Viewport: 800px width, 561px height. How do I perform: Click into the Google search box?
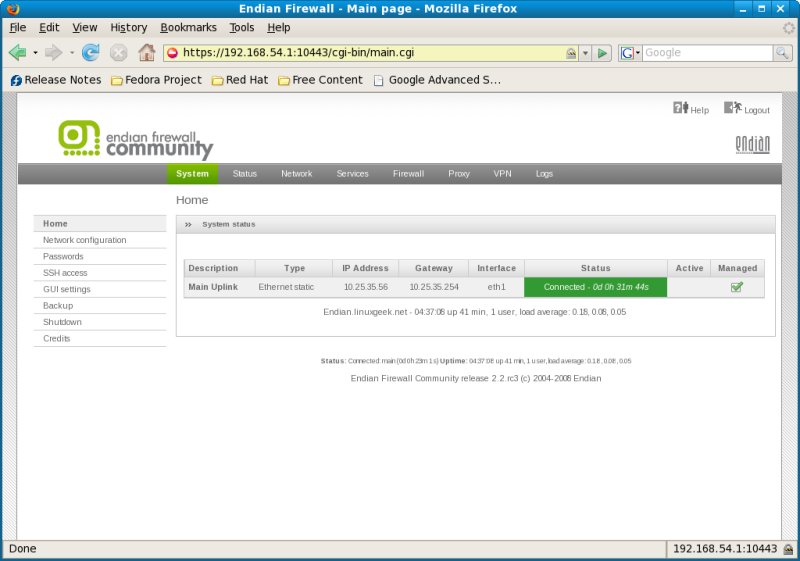[x=707, y=53]
